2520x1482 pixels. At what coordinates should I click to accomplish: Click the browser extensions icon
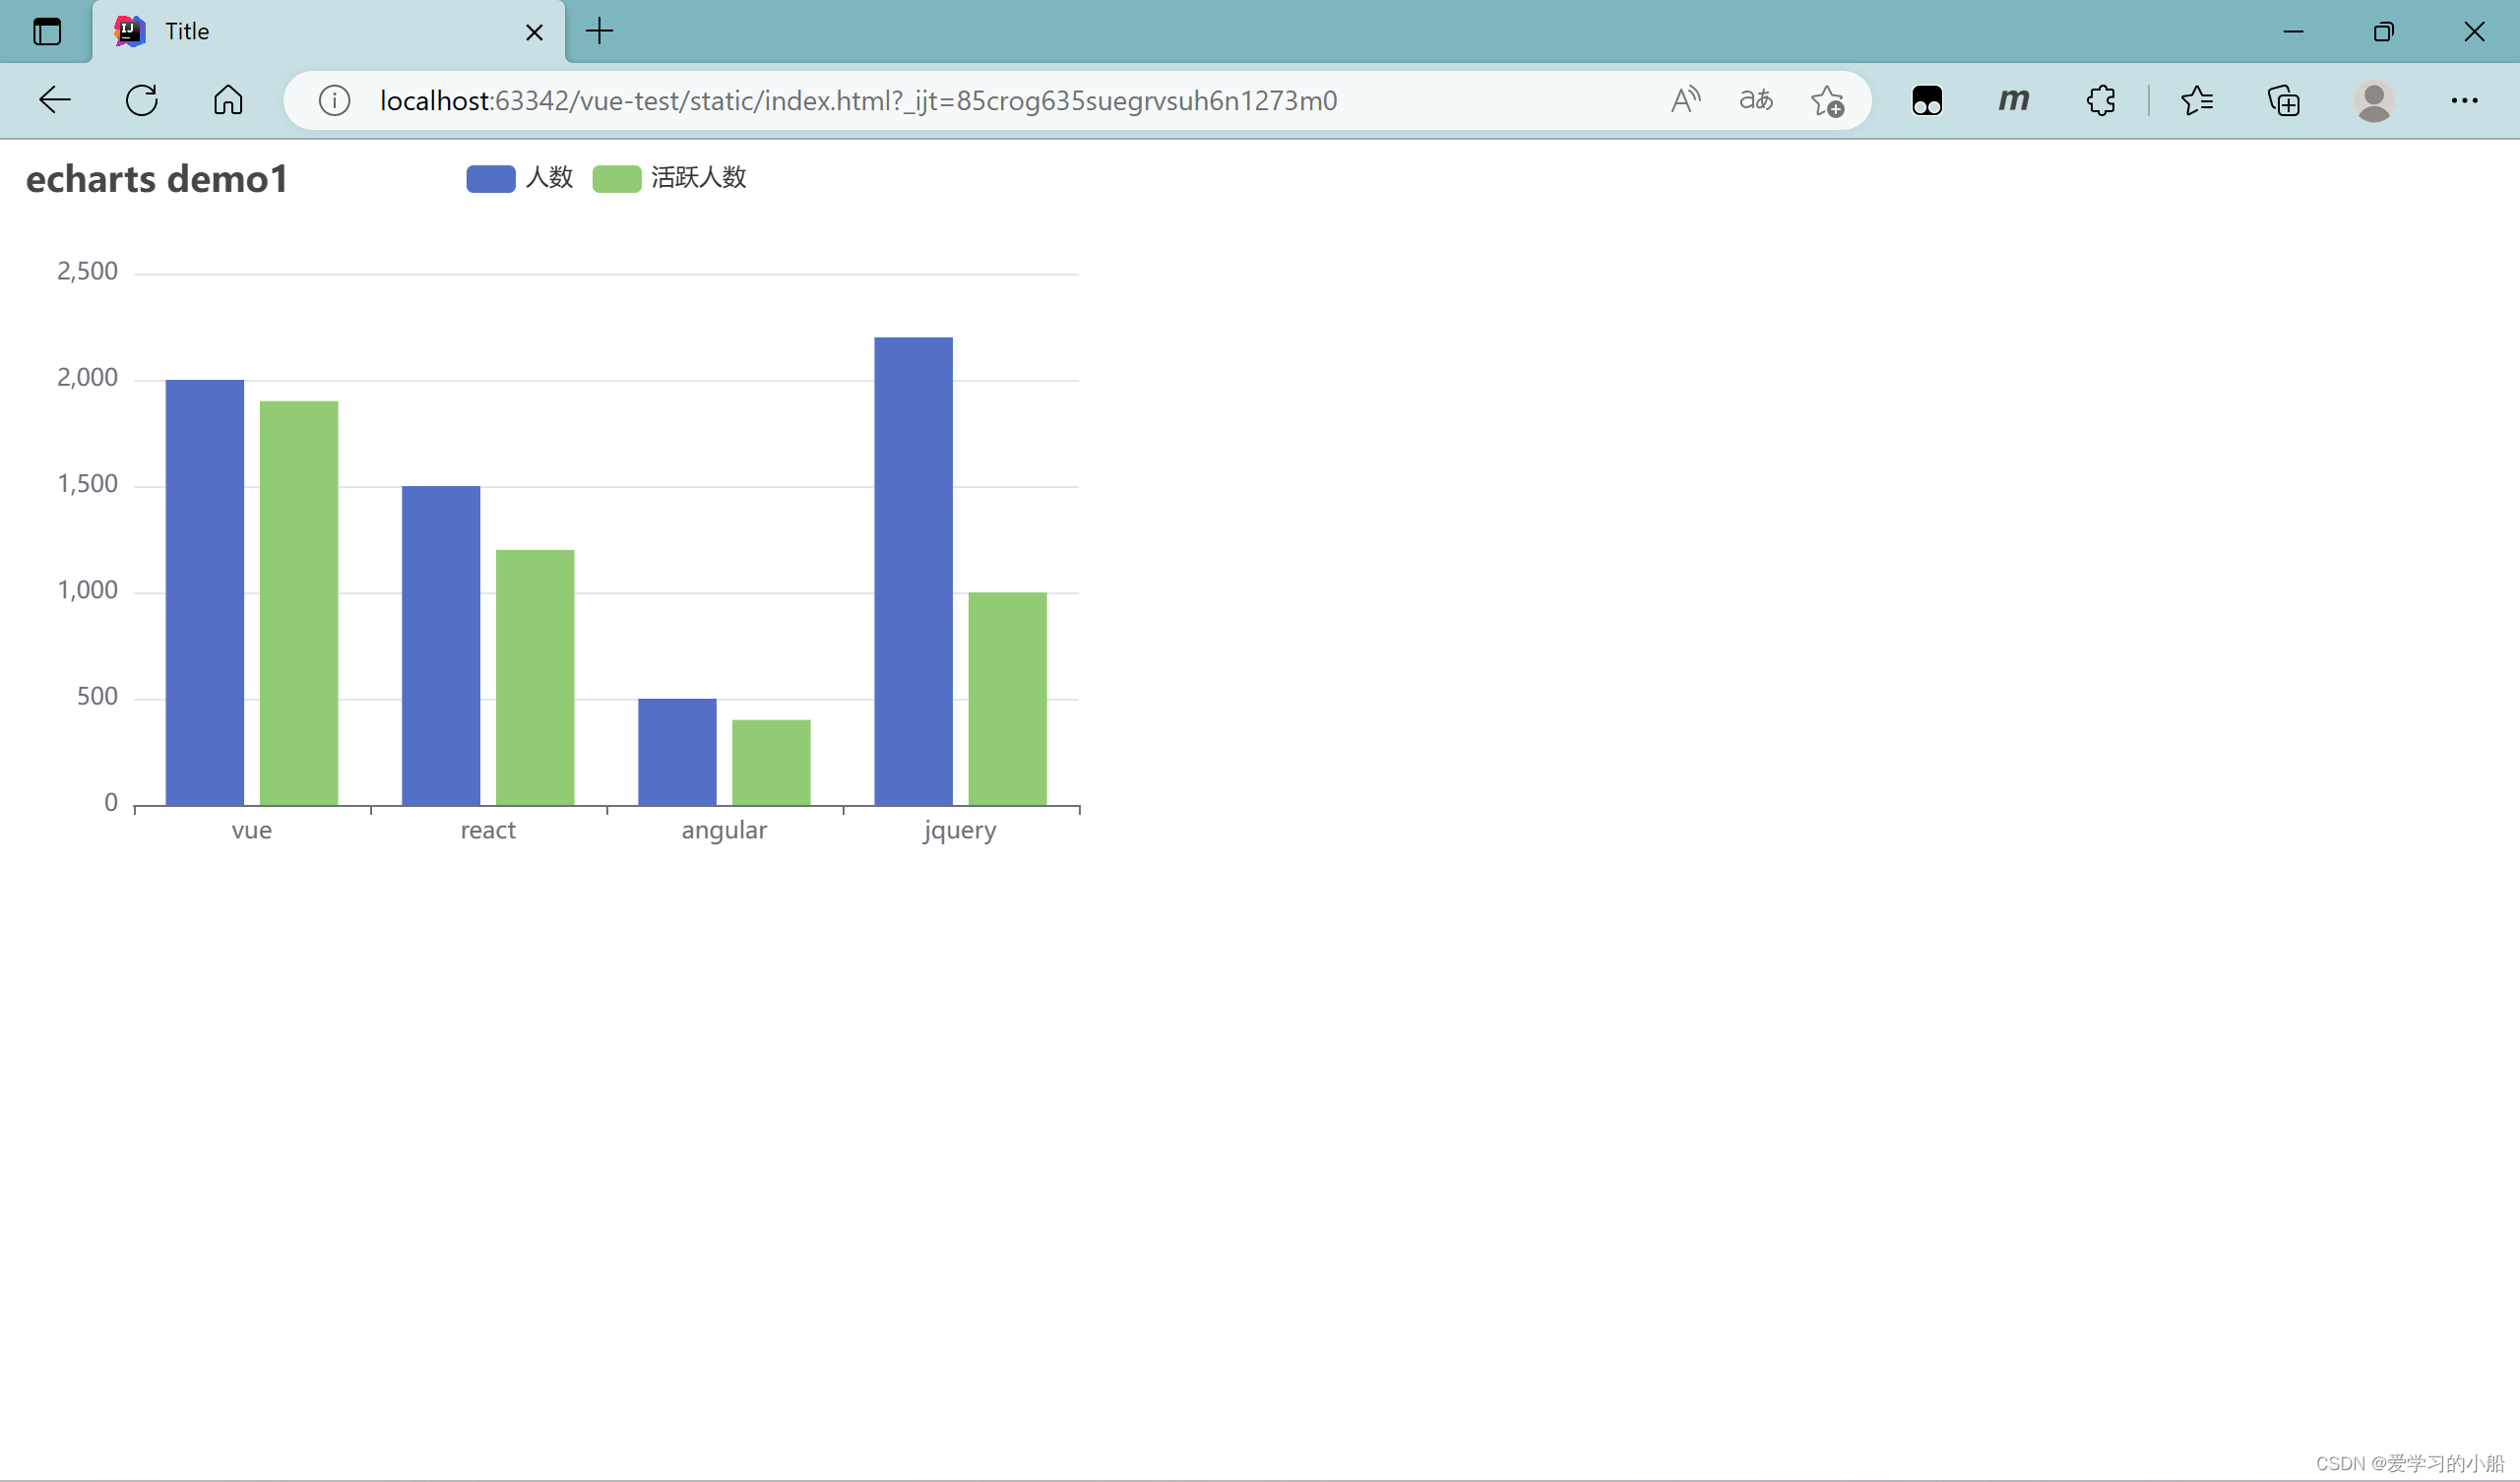click(2100, 100)
